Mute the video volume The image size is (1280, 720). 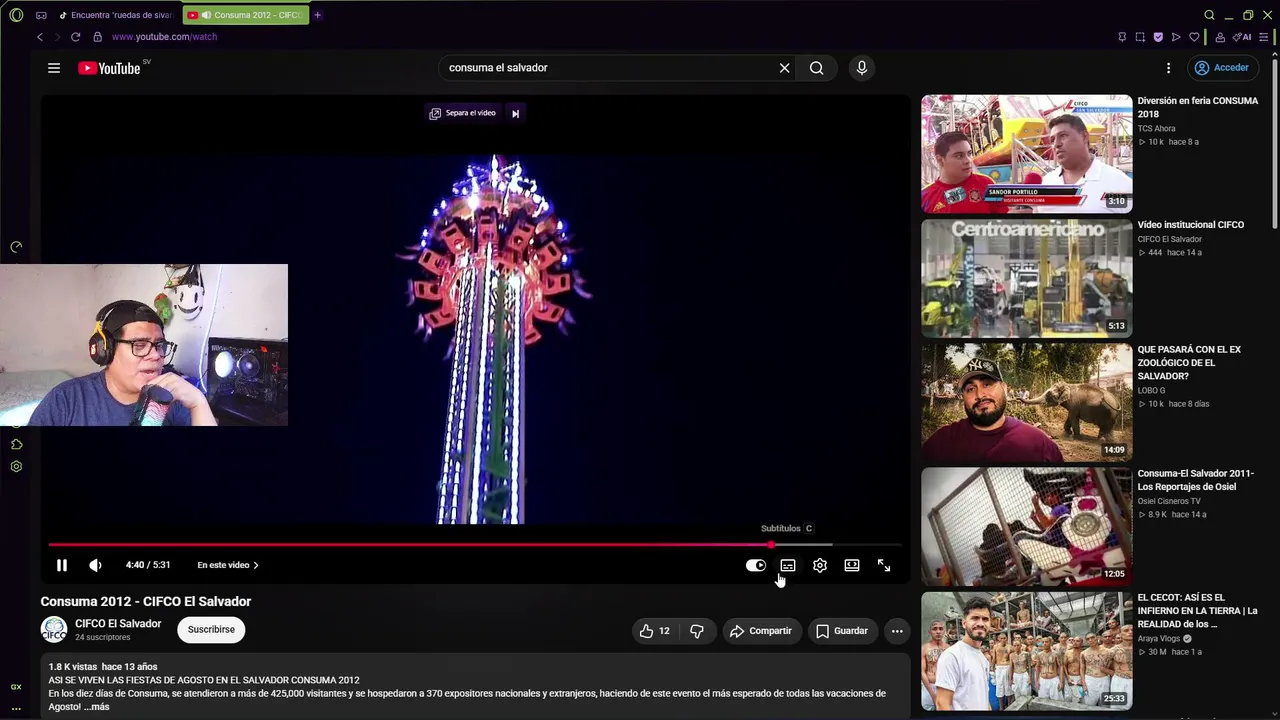[x=95, y=565]
